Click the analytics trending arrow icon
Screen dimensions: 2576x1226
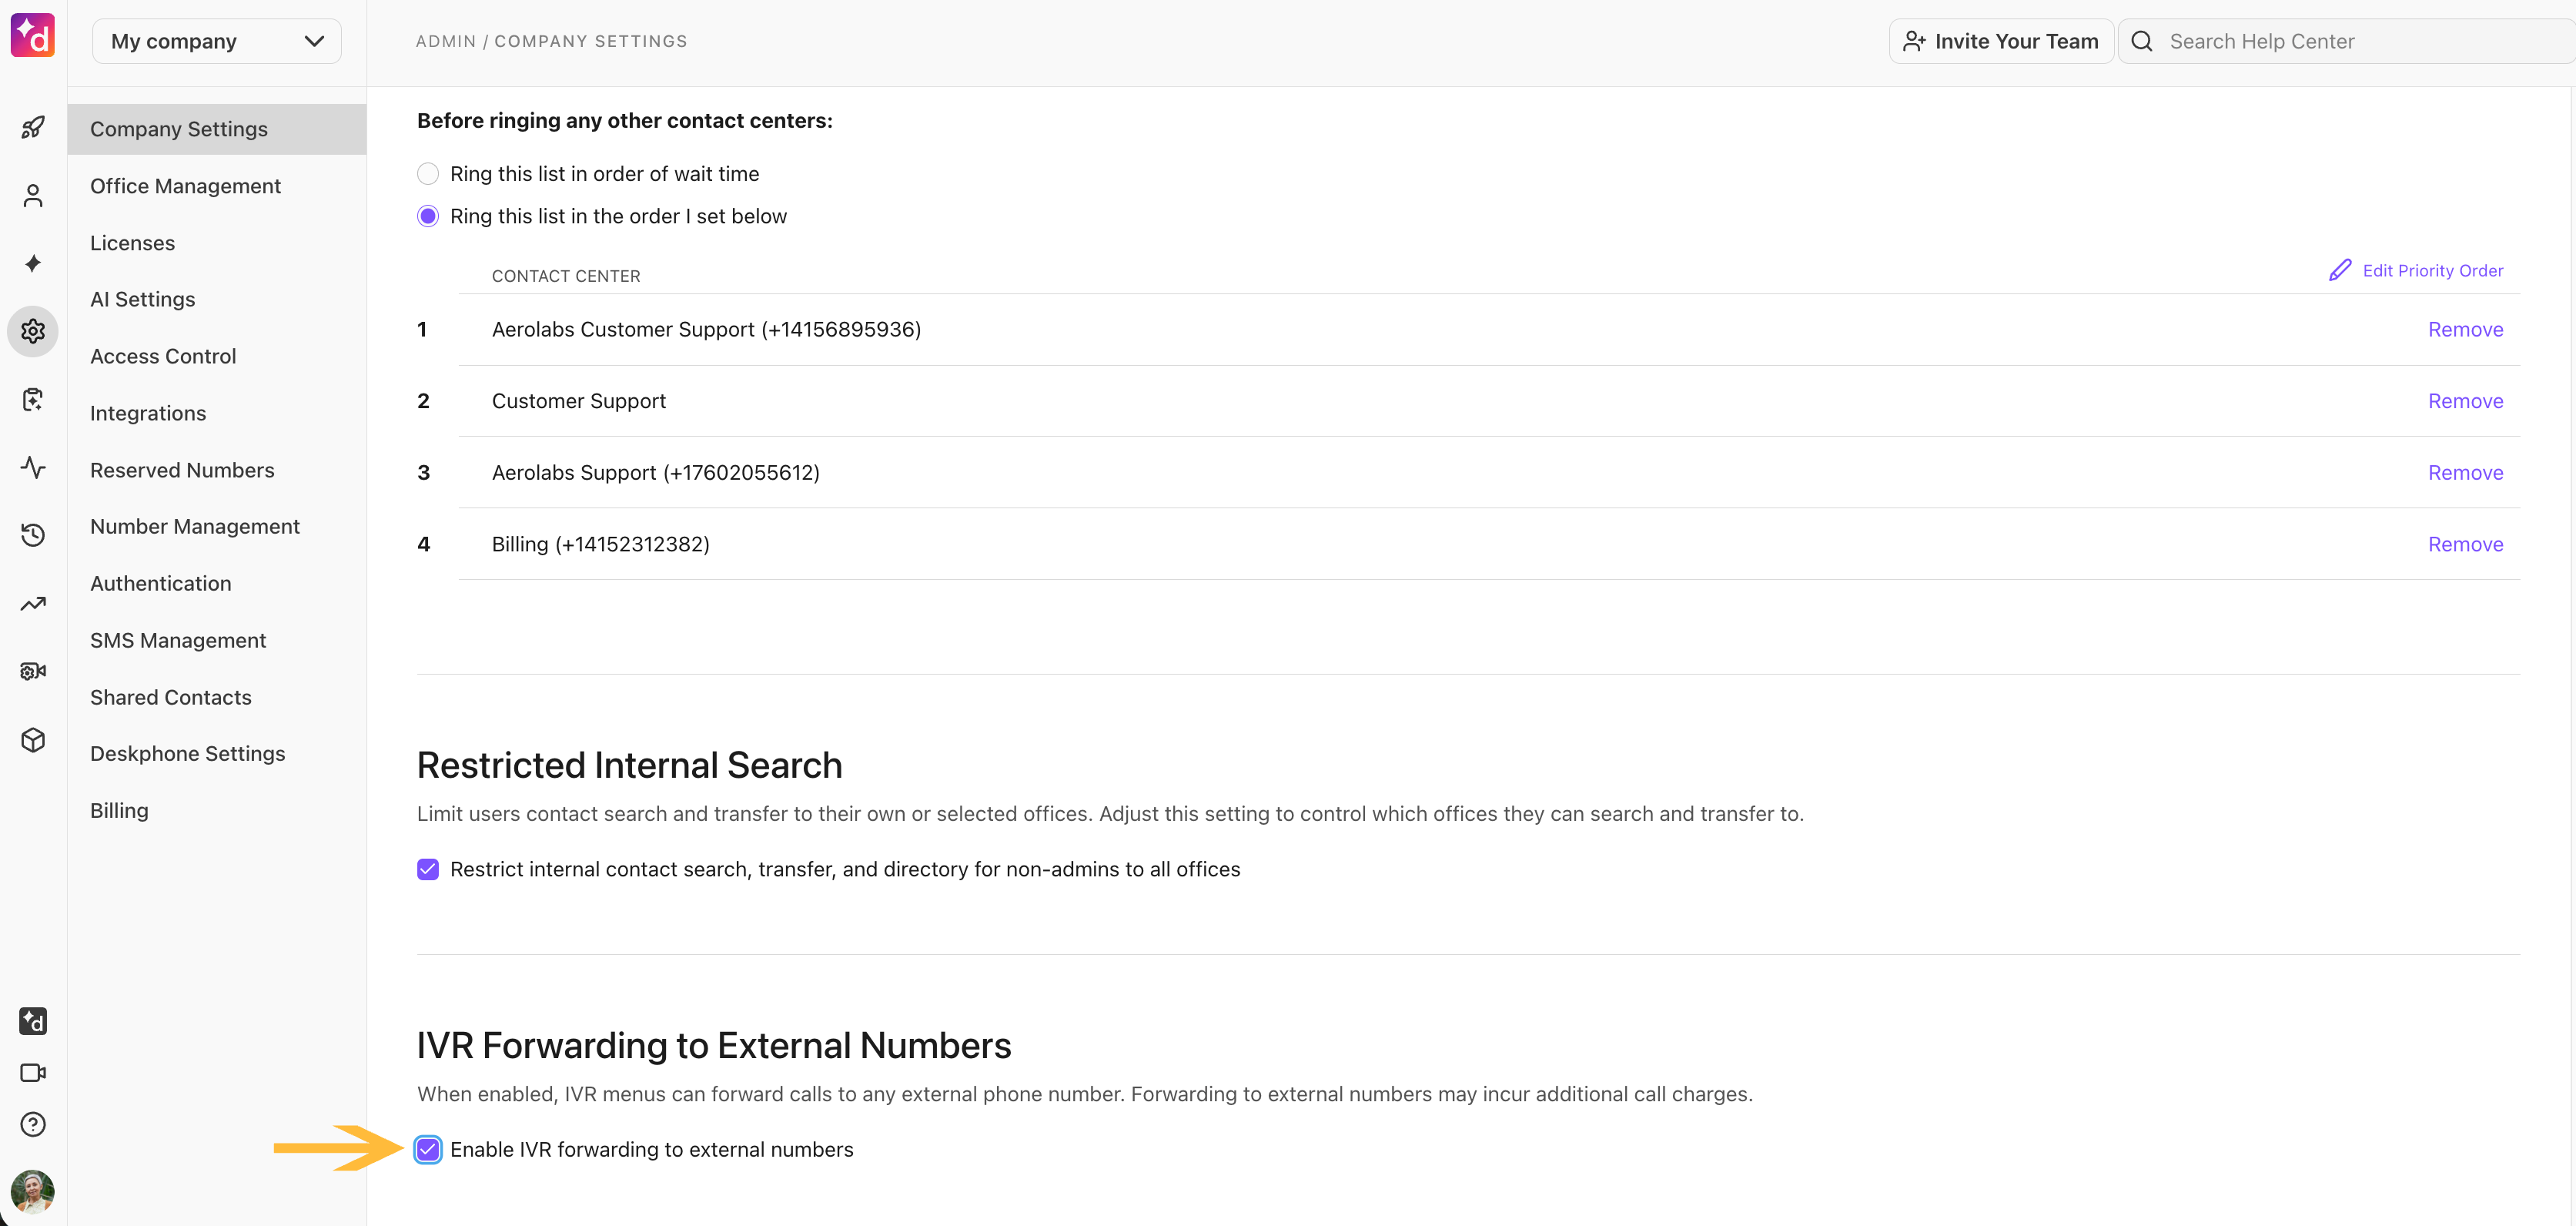(x=33, y=603)
